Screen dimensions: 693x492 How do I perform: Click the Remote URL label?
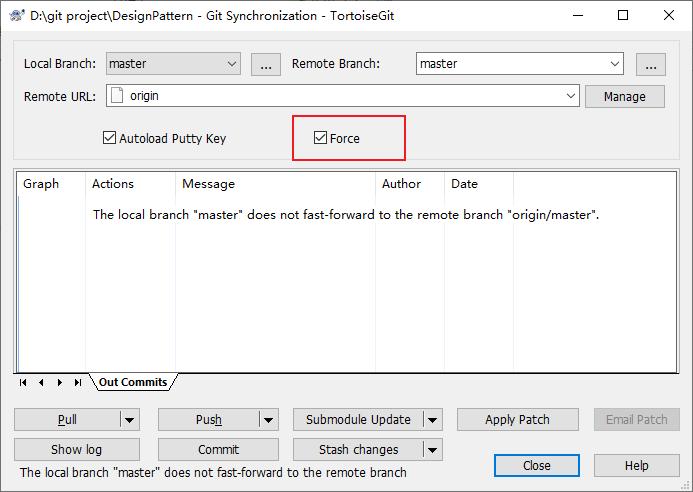tap(60, 96)
